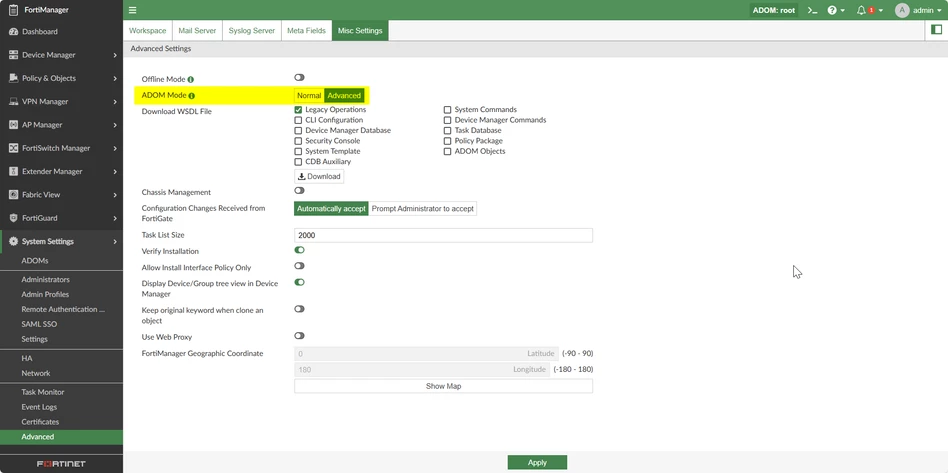The image size is (948, 473).
Task: Click the Offline Mode info icon
Action: (x=190, y=79)
